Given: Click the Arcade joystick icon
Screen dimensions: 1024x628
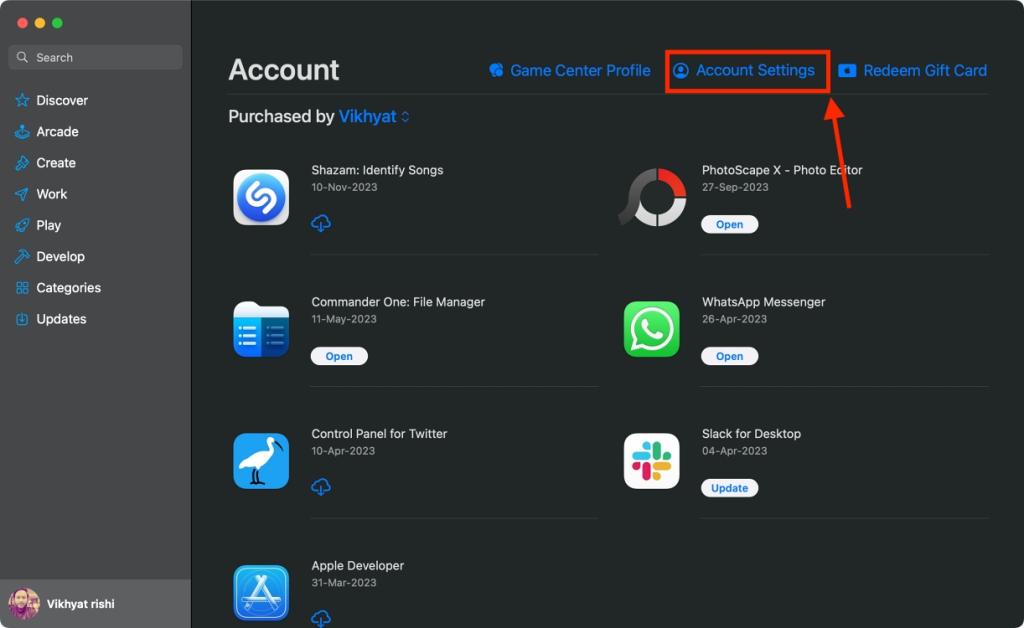Looking at the screenshot, I should [x=22, y=131].
